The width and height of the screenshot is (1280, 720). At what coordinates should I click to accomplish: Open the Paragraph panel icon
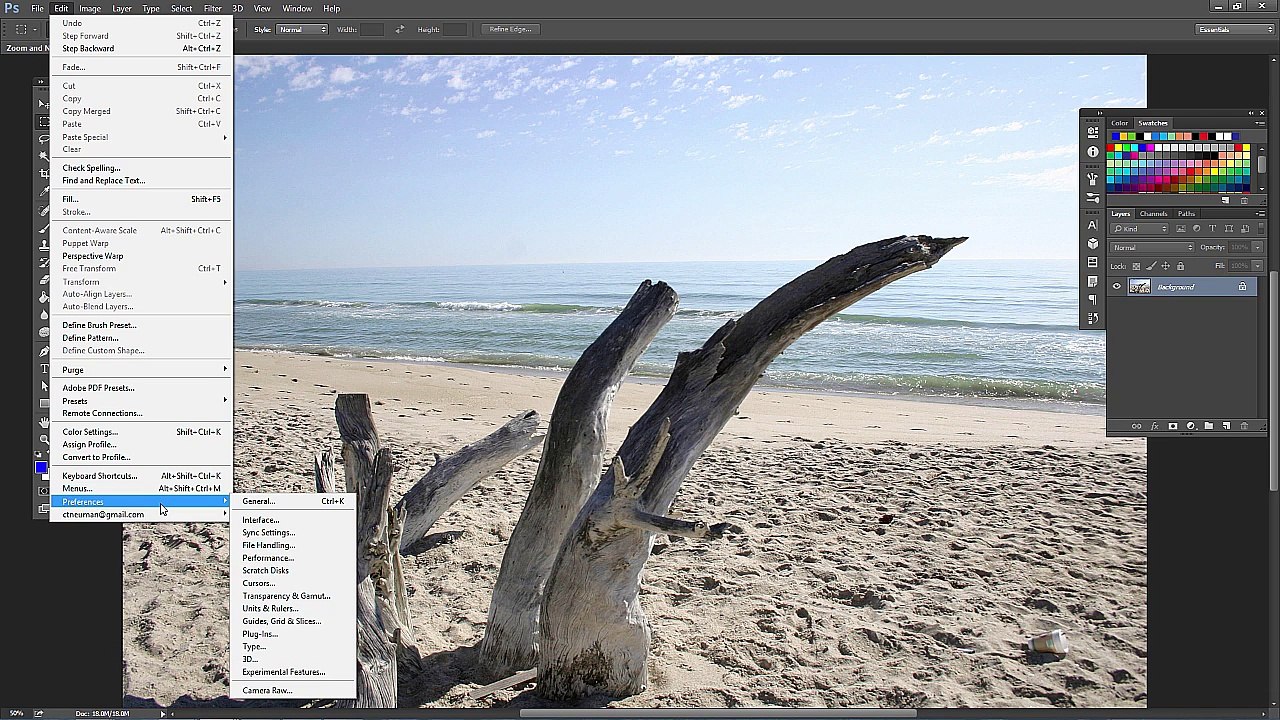click(1093, 300)
